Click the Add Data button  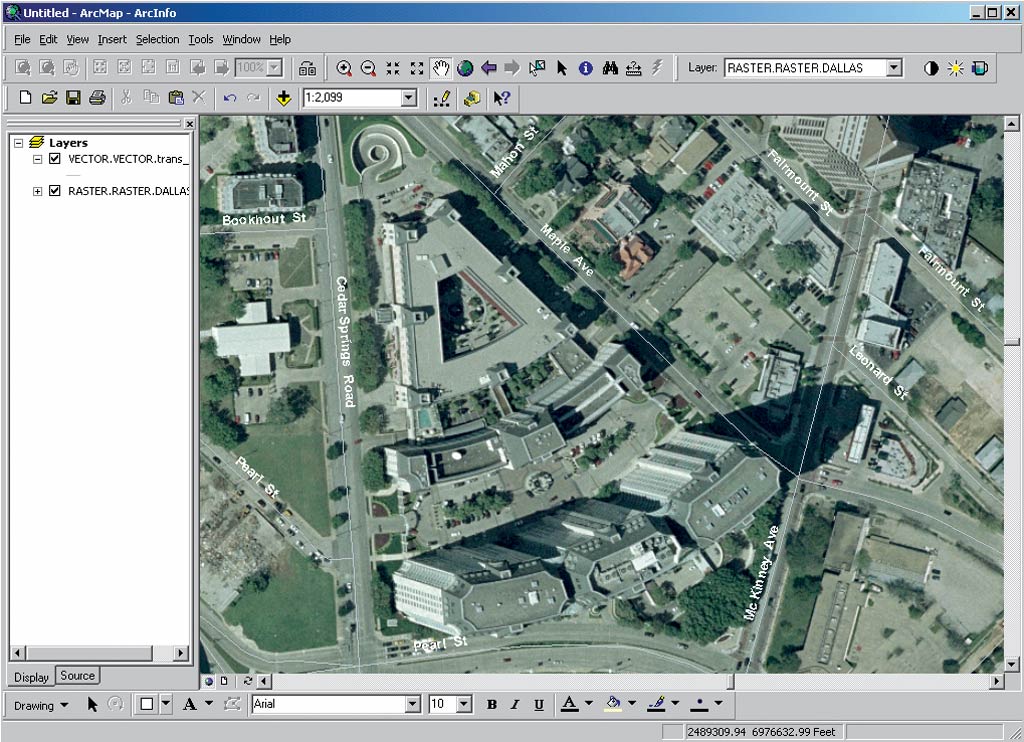coord(284,98)
